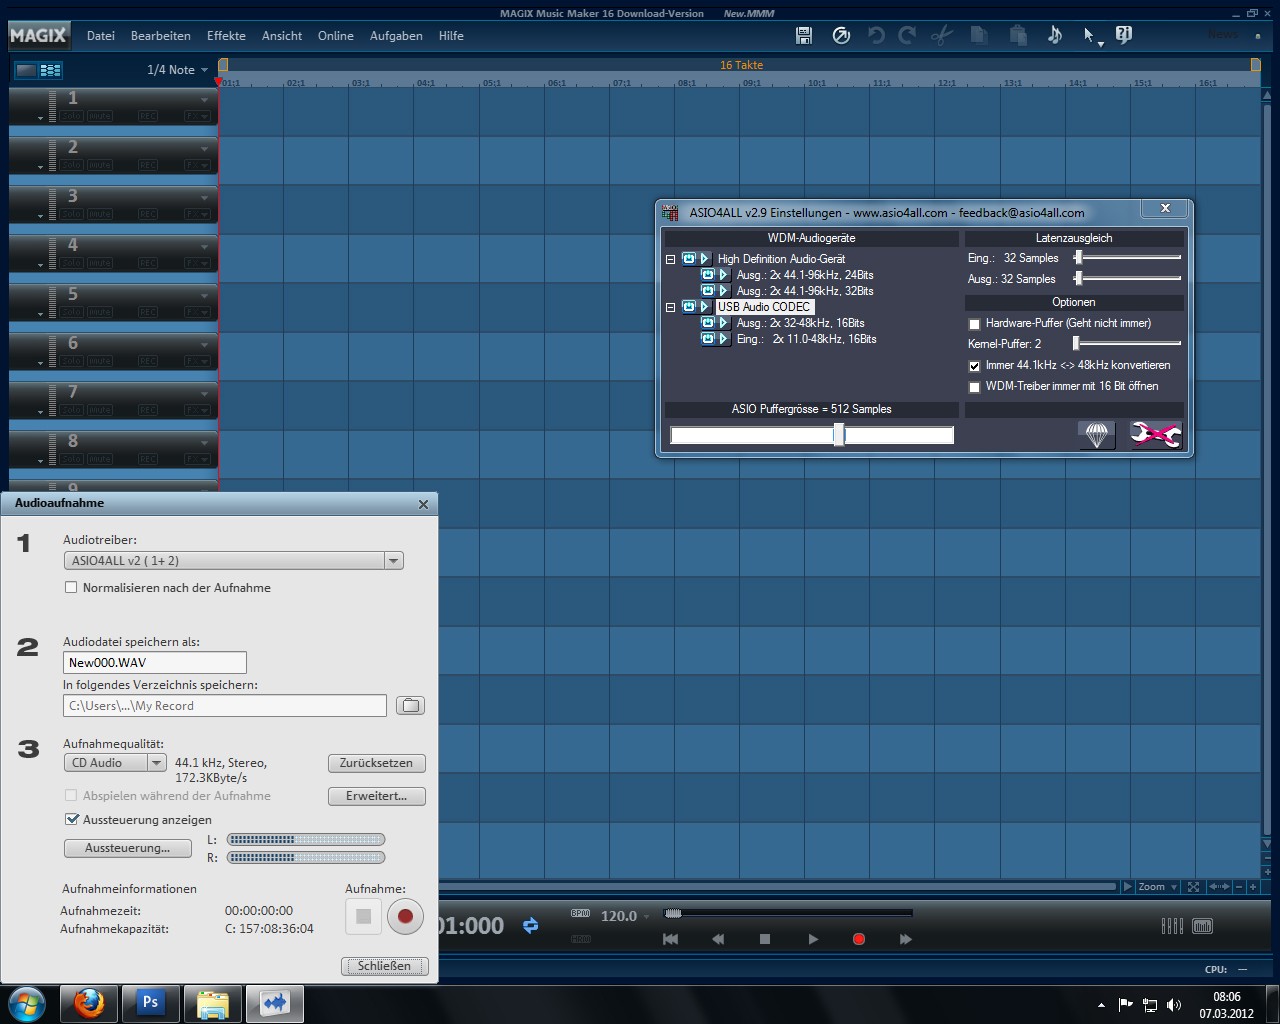Image resolution: width=1280 pixels, height=1024 pixels.
Task: Open the Bearbeiten menu
Action: tap(160, 35)
